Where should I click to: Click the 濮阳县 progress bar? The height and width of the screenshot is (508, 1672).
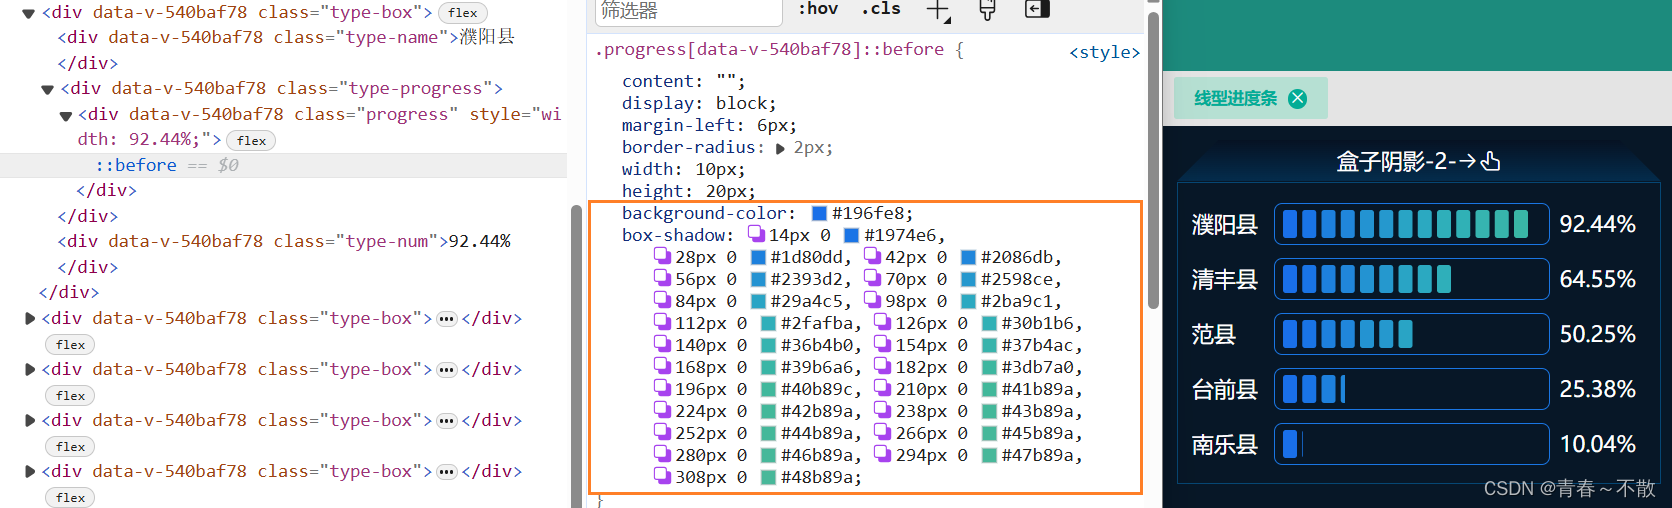pos(1411,224)
